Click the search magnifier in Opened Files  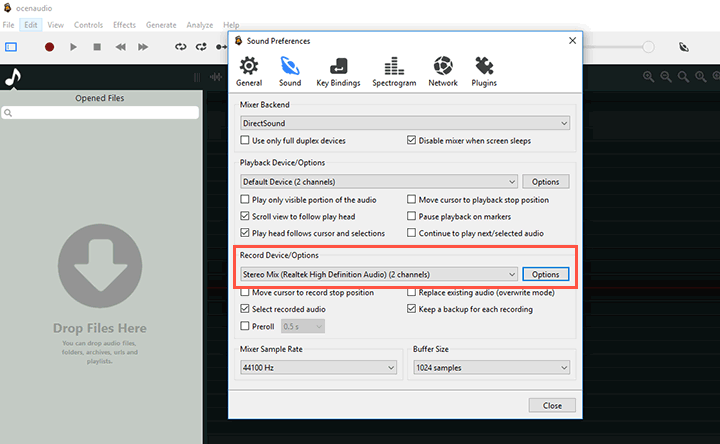pos(8,112)
